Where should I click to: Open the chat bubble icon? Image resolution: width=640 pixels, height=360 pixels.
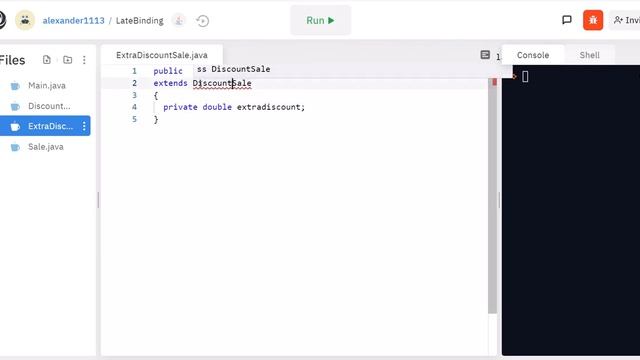(567, 20)
